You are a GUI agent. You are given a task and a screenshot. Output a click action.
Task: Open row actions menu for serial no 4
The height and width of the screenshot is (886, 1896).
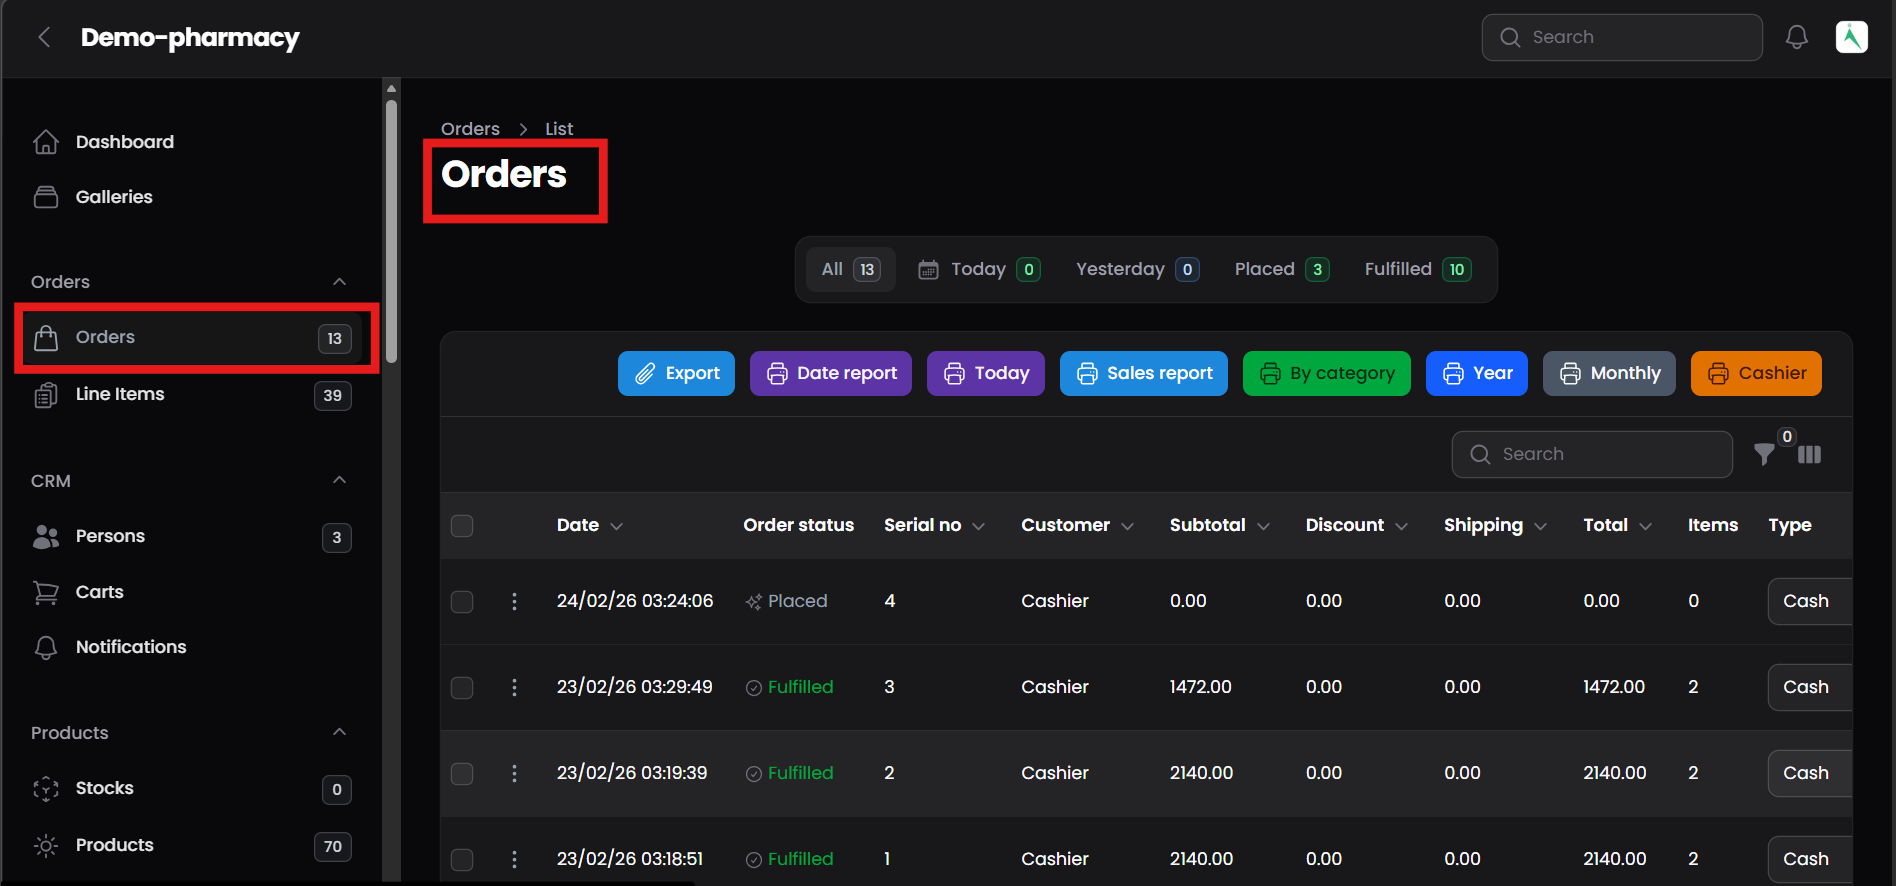coord(514,601)
